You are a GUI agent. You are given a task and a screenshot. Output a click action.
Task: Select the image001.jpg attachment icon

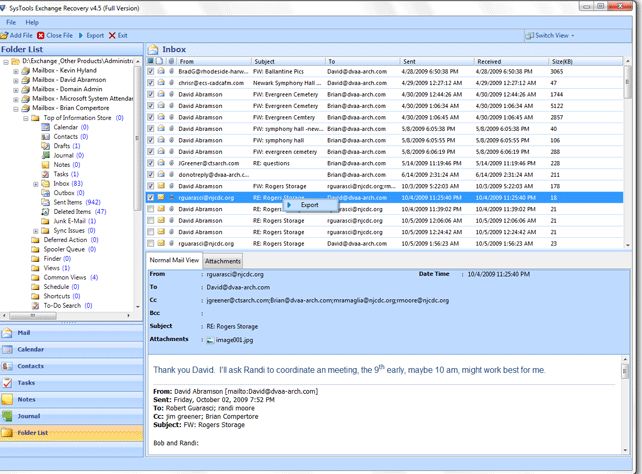point(210,340)
